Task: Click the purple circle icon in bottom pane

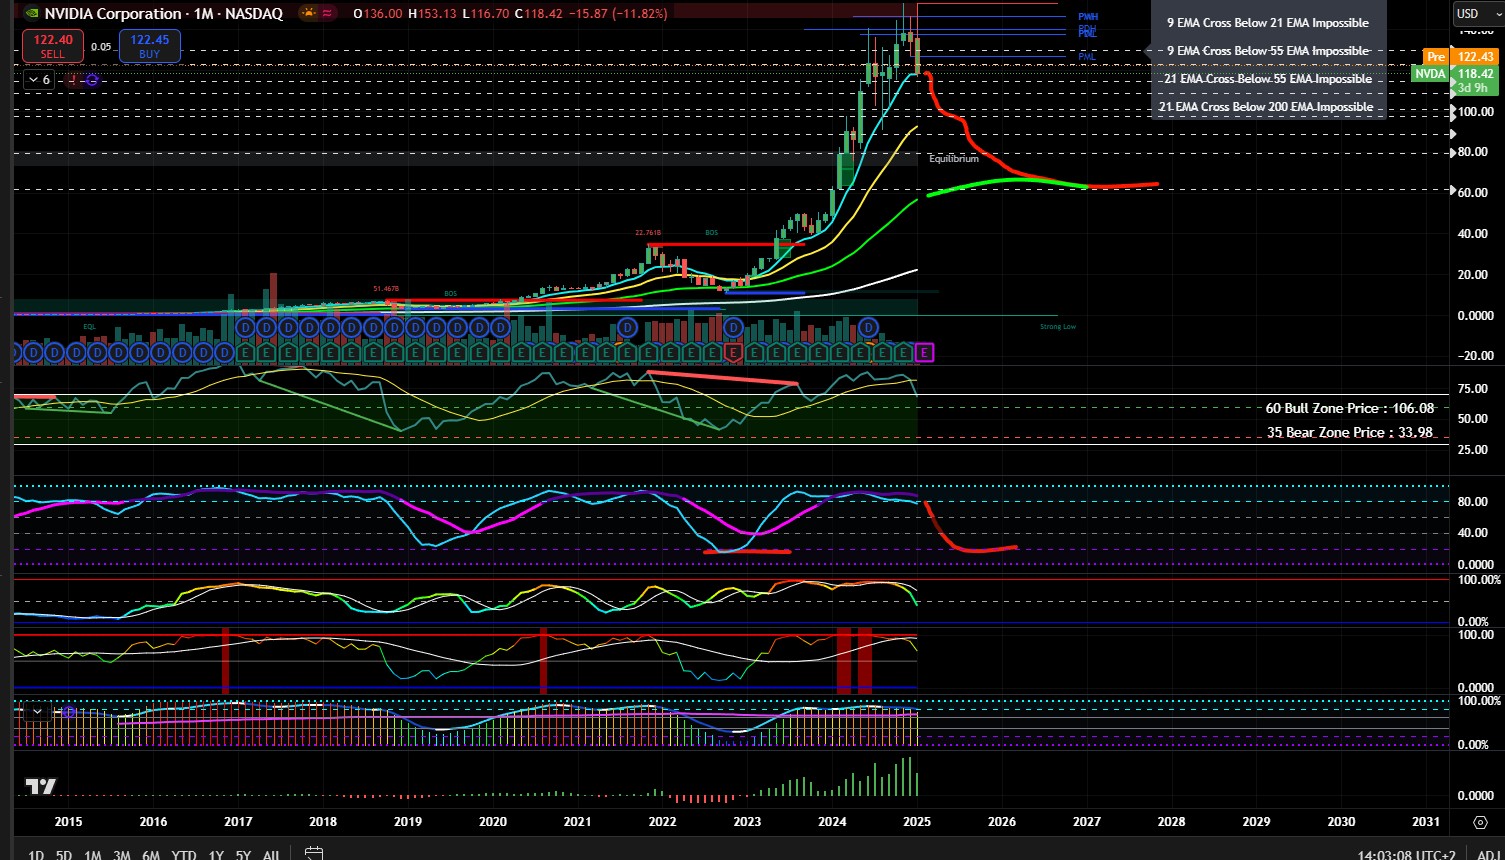Action: (x=68, y=712)
